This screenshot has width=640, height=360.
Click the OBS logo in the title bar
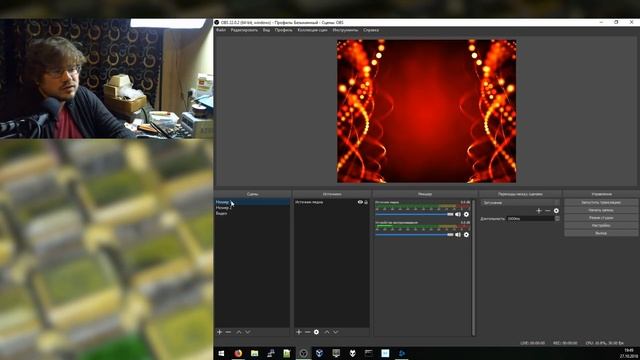click(217, 22)
